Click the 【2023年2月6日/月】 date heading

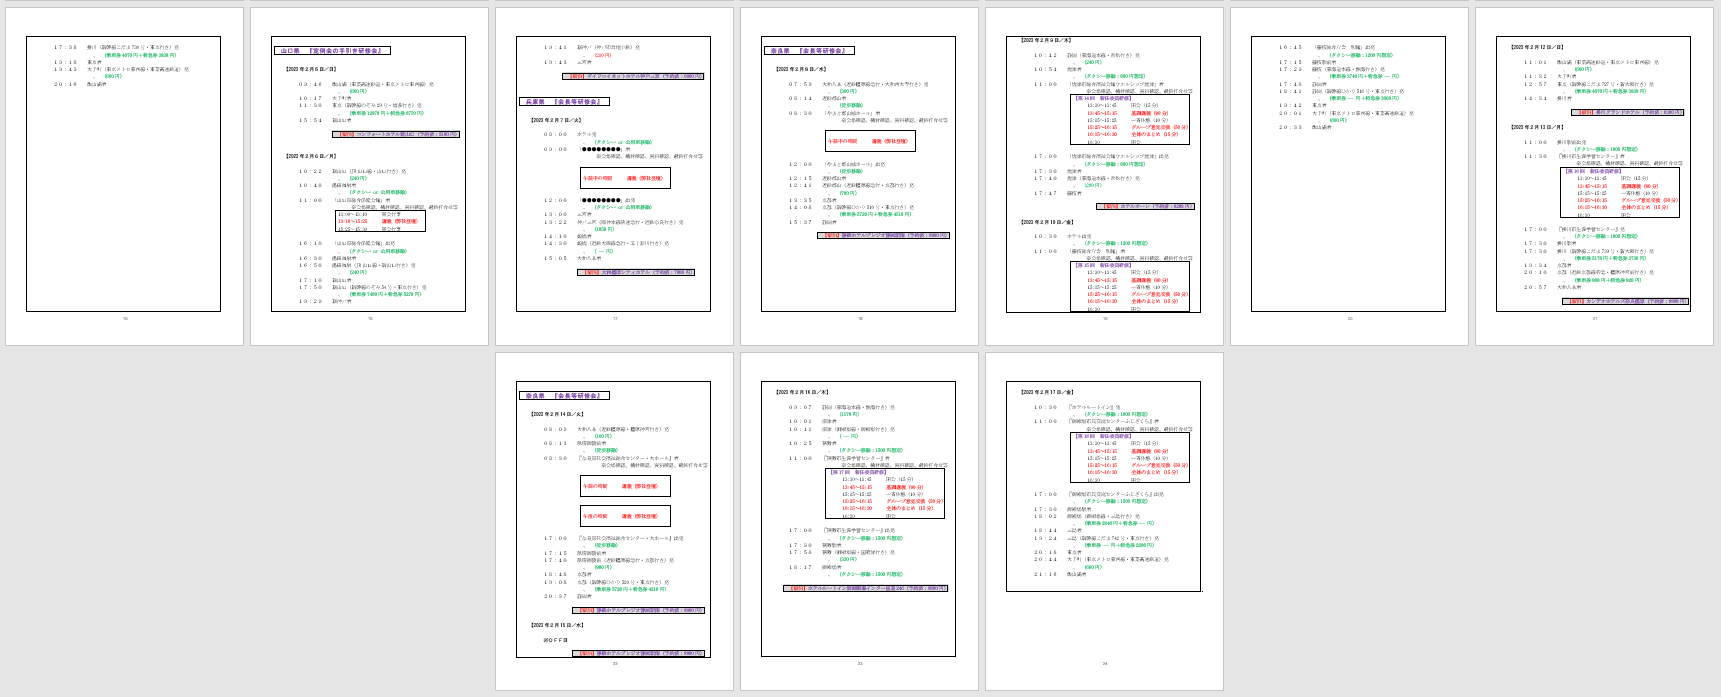tap(311, 156)
